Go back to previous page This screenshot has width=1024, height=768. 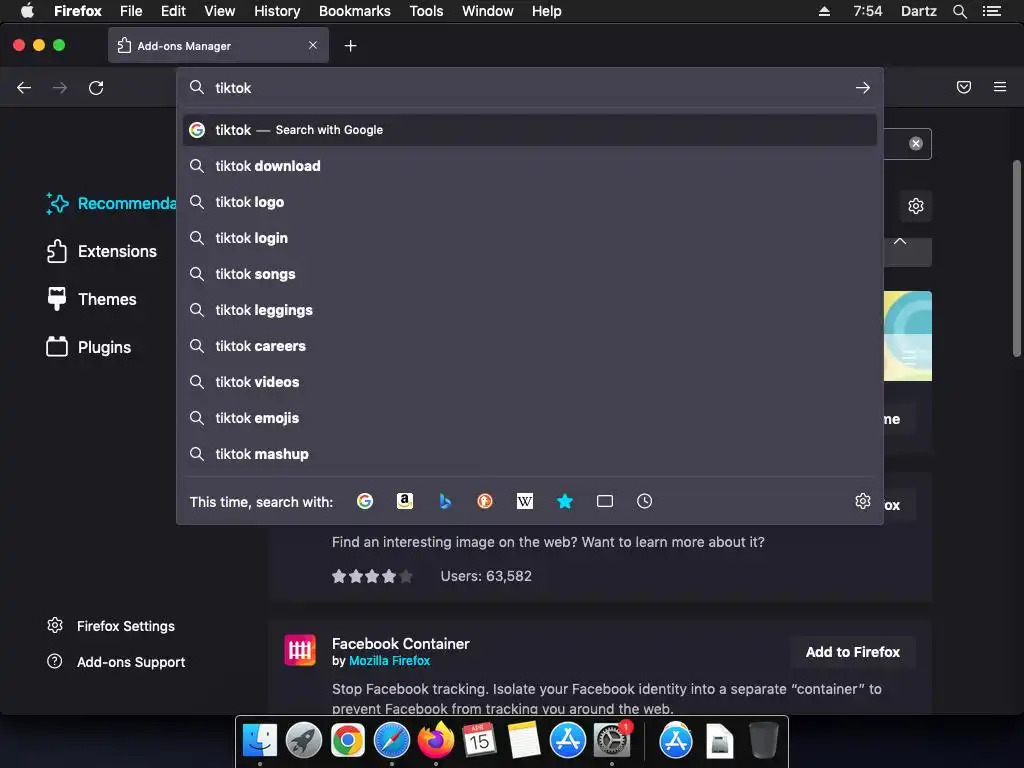(24, 88)
